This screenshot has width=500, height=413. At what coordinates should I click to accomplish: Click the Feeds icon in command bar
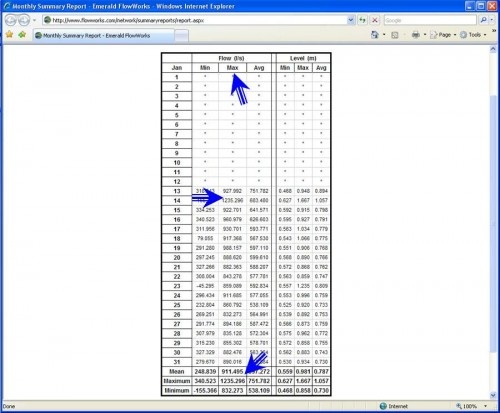(395, 35)
